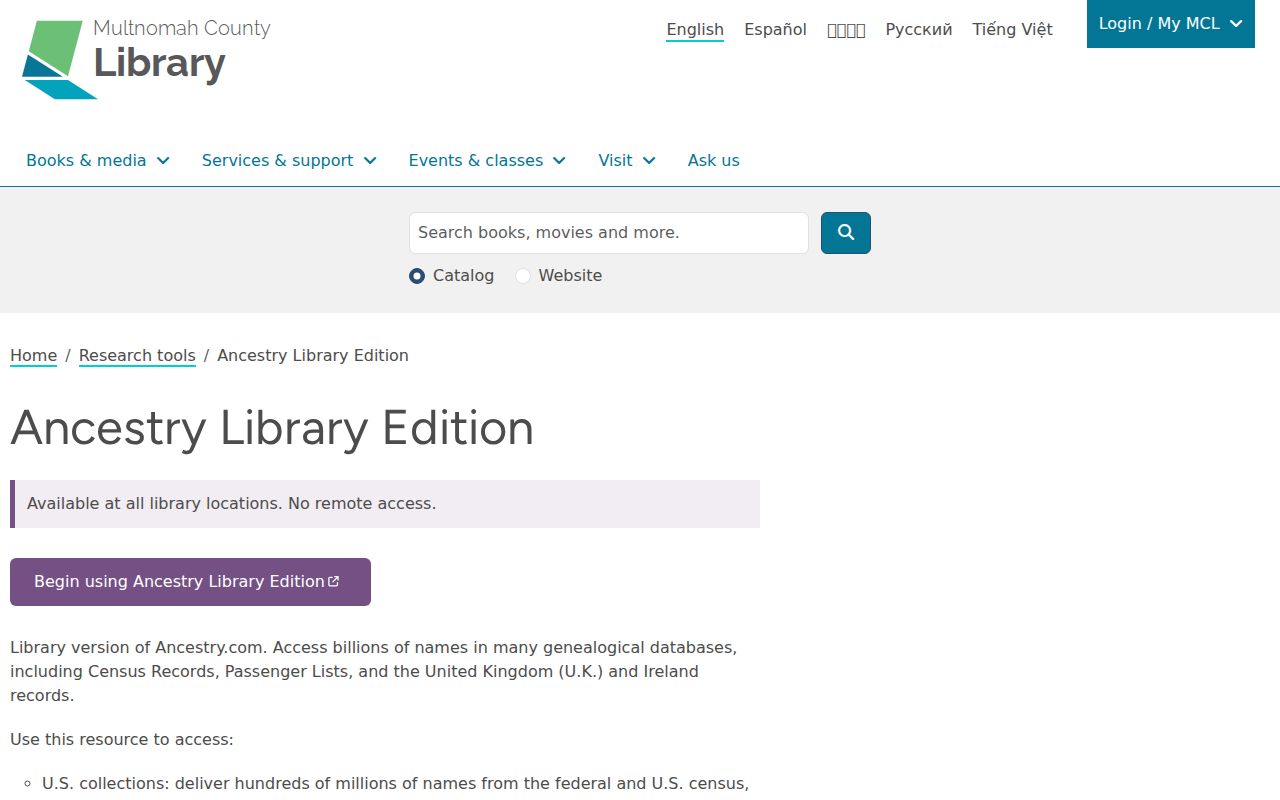
Task: Switch to the language between Español and Русский
Action: point(846,30)
